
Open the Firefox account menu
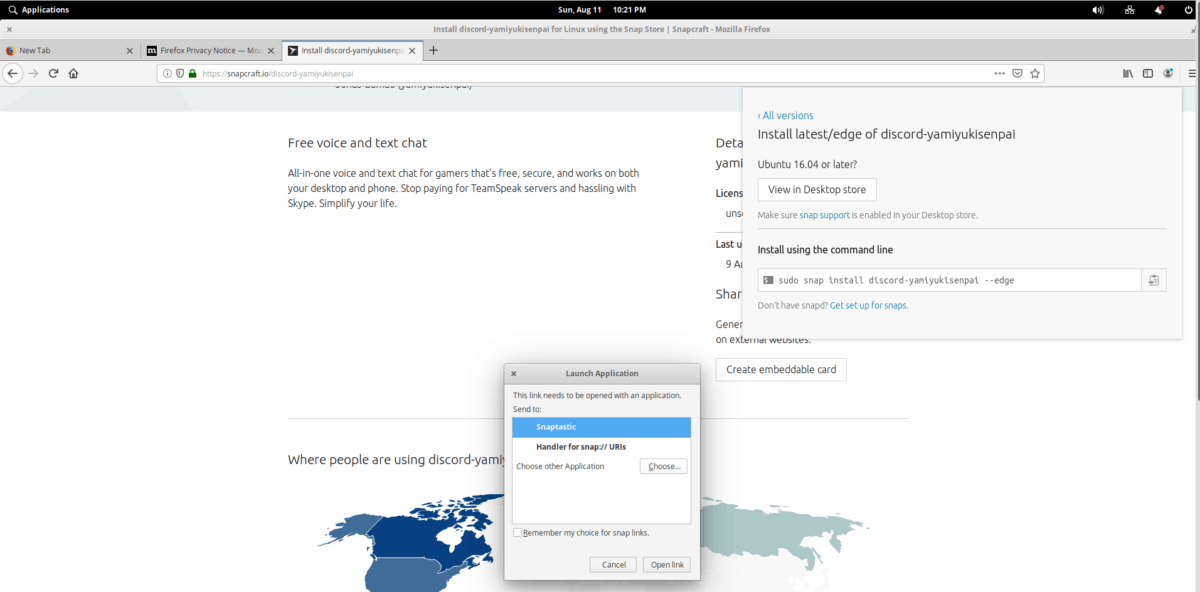point(1168,73)
